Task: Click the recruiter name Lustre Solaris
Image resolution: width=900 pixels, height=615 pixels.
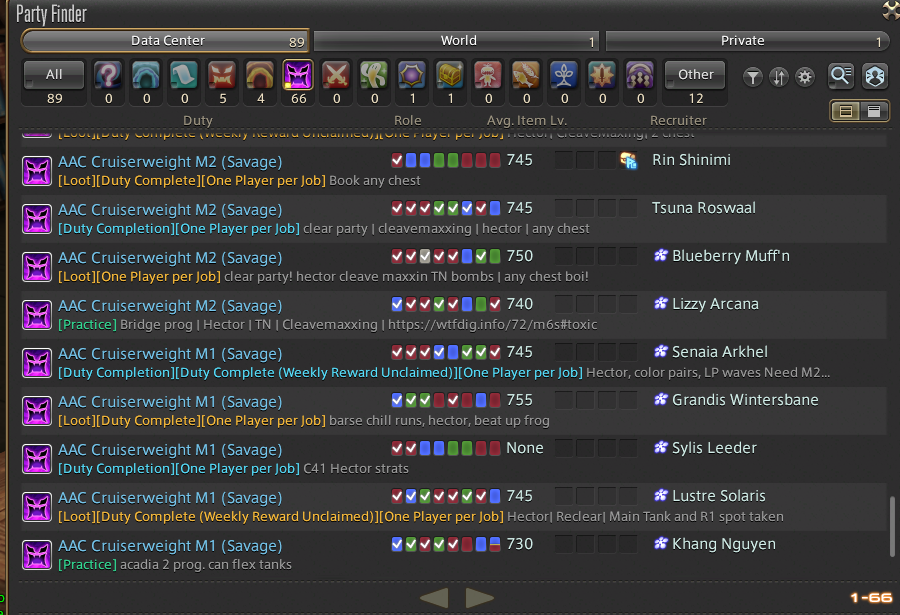Action: click(x=719, y=496)
